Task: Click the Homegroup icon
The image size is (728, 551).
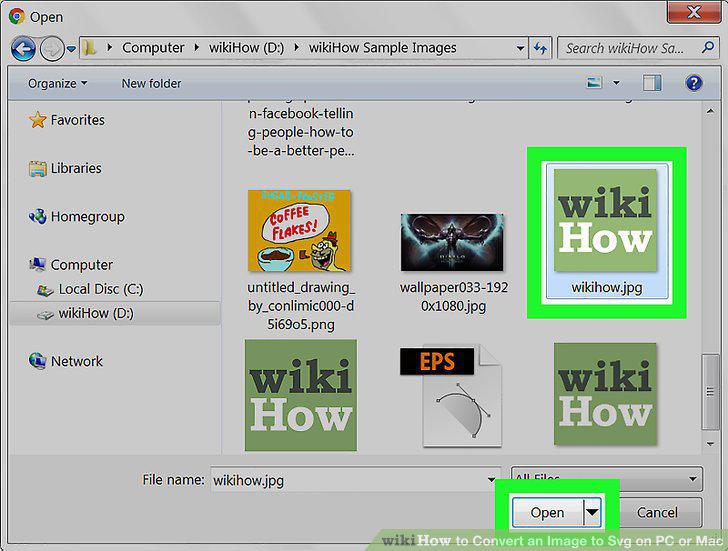Action: (x=38, y=216)
